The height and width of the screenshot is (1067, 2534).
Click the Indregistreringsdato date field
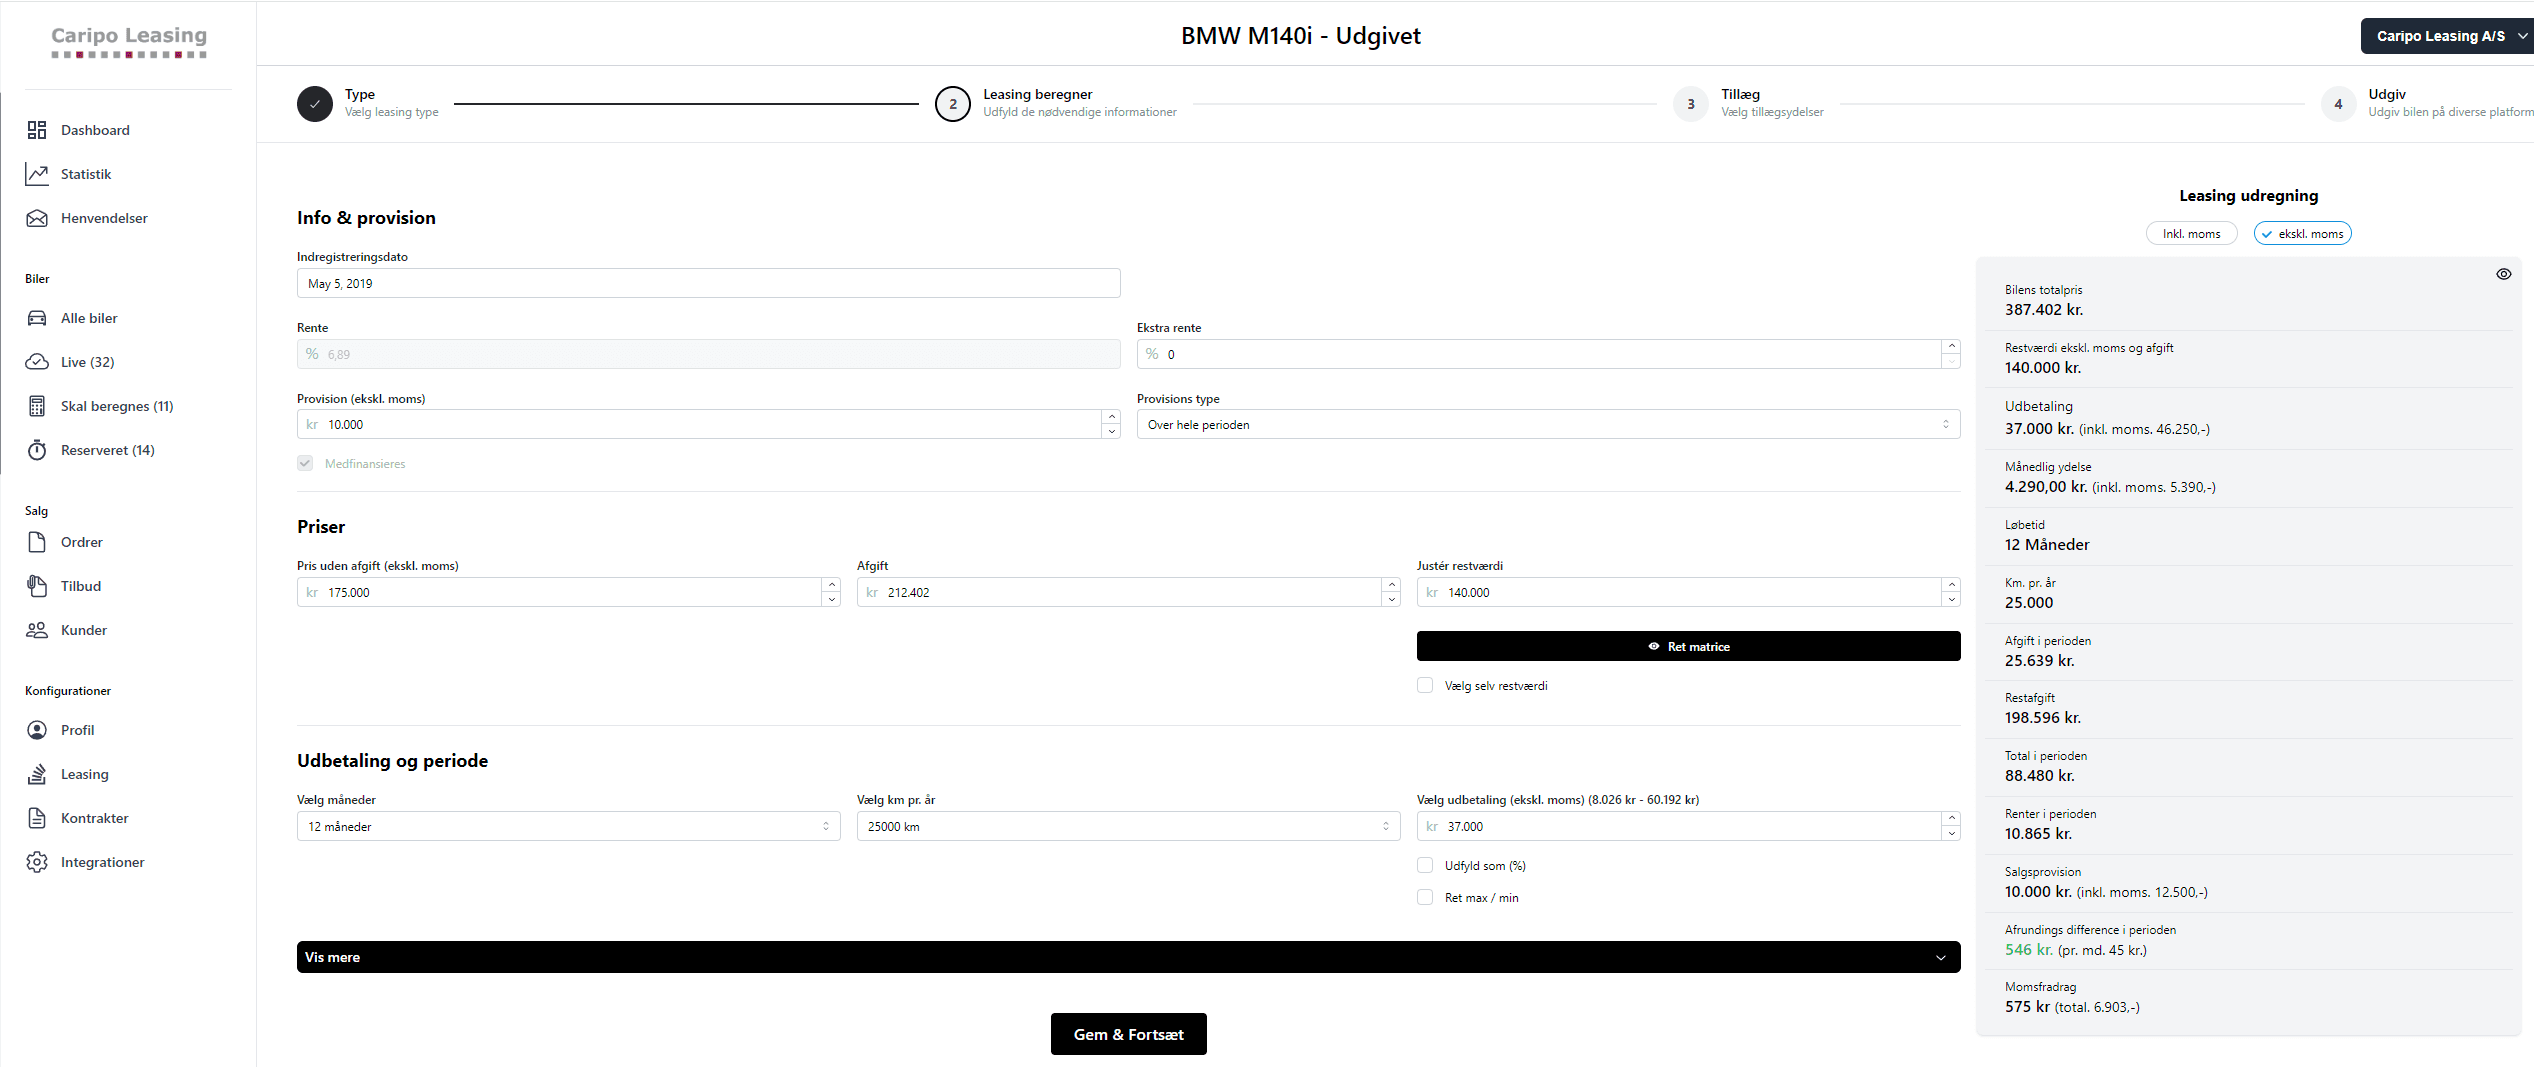[x=708, y=283]
